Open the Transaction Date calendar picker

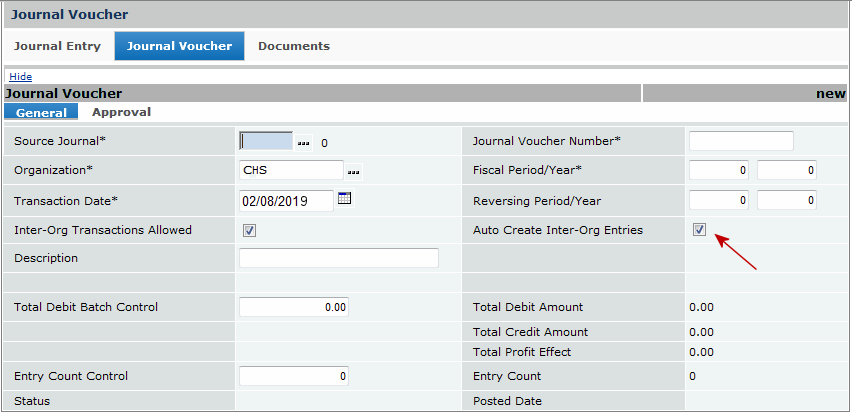(344, 199)
